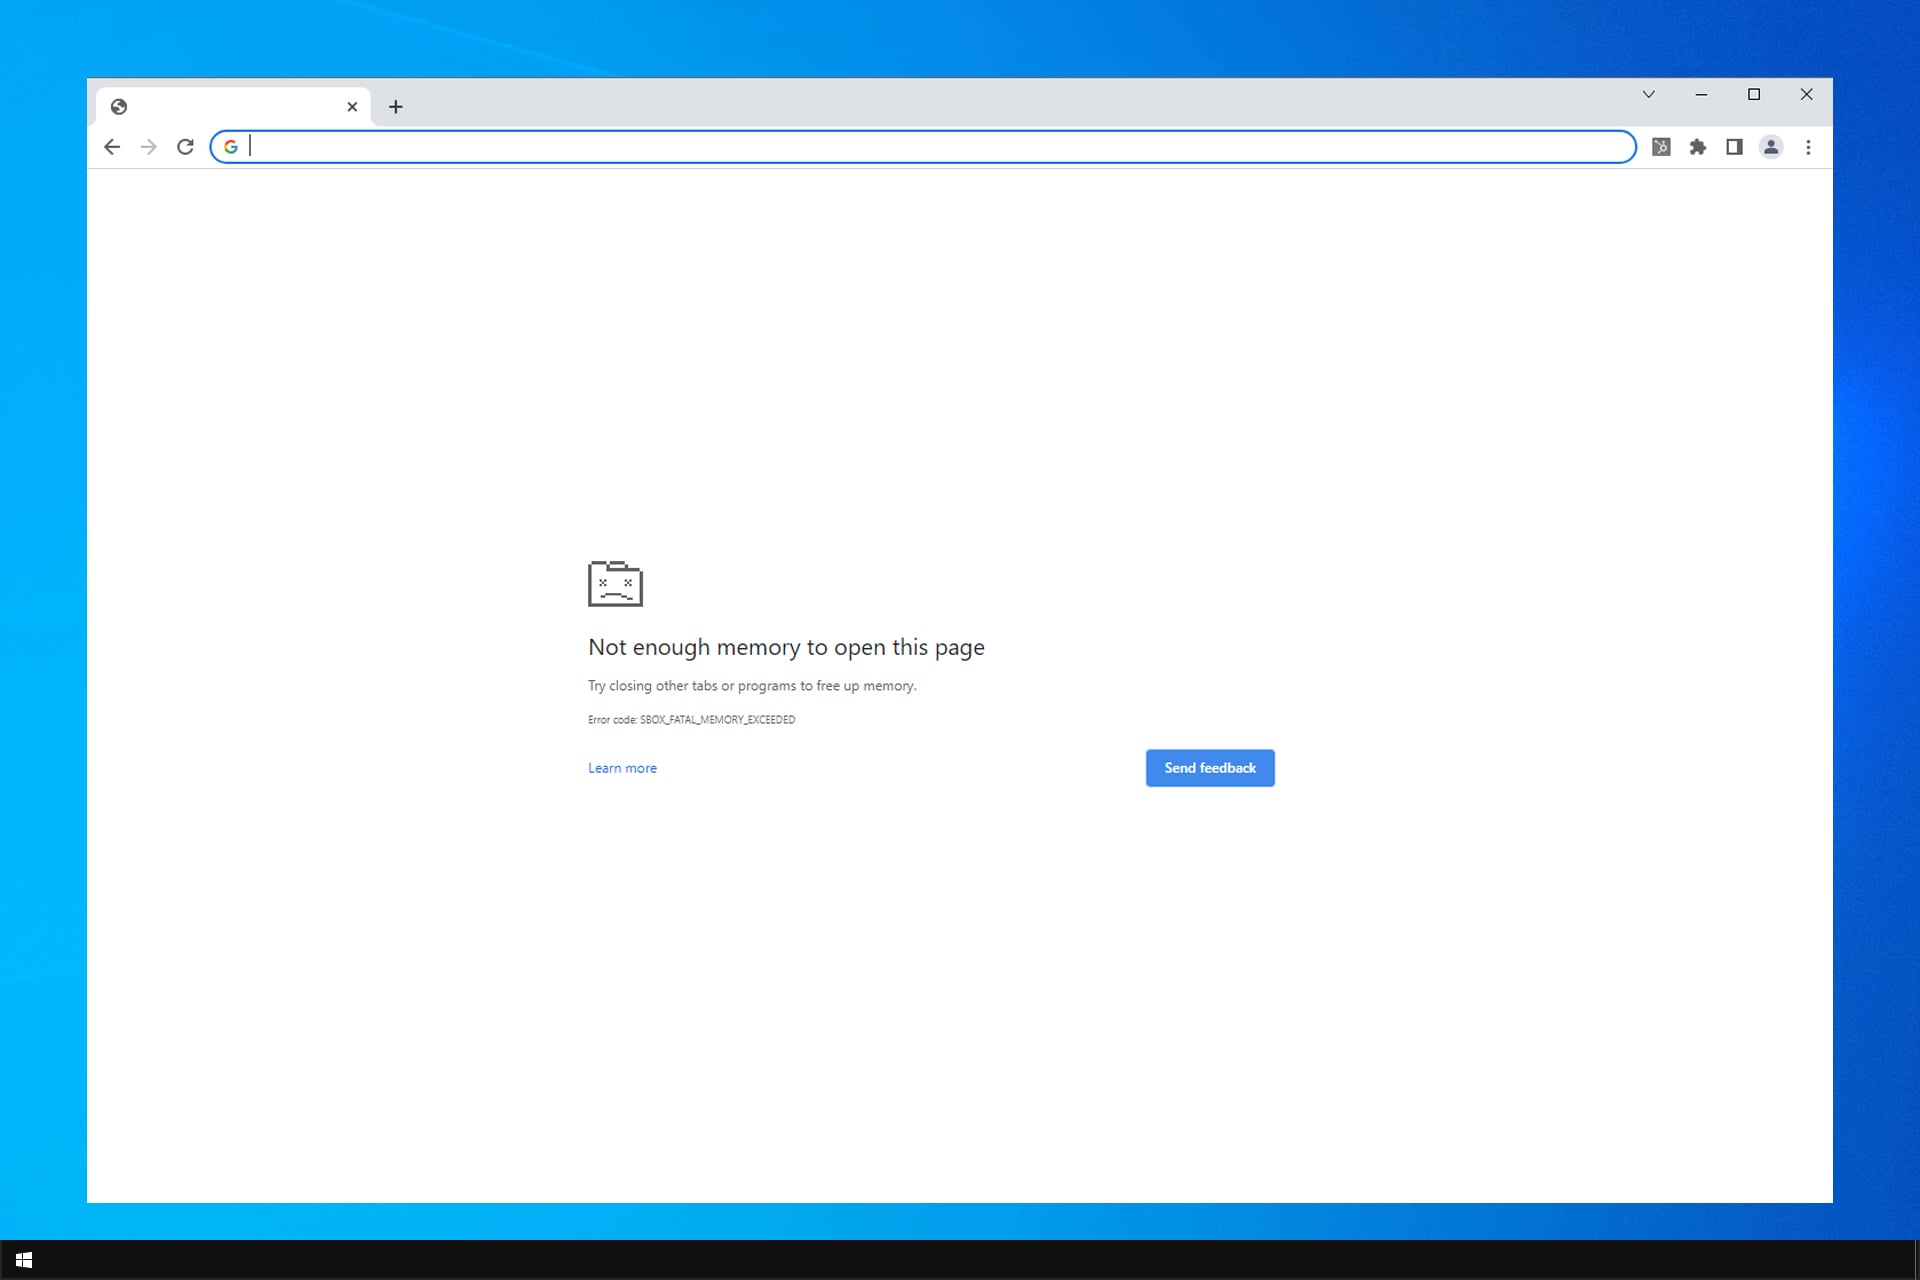Toggle the side panel
Viewport: 1920px width, 1280px height.
[1734, 147]
